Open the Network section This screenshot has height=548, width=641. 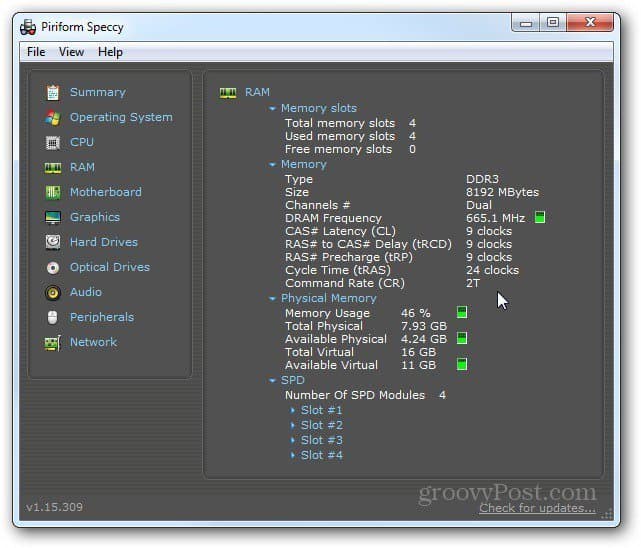(x=93, y=342)
